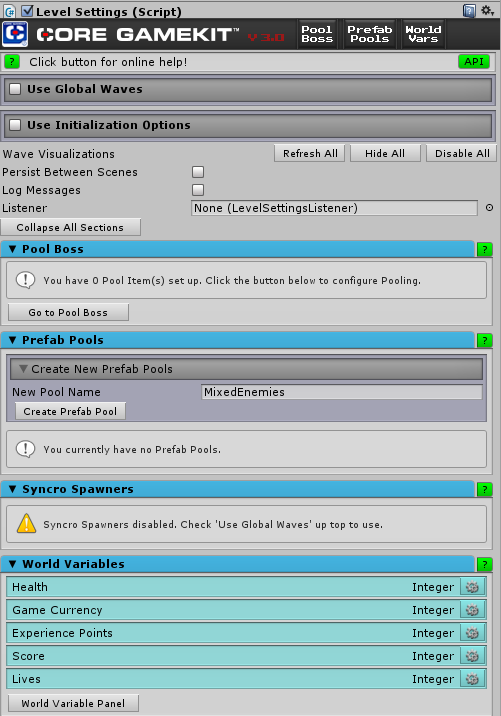Click green question mark online help
The image size is (501, 716).
click(12, 62)
